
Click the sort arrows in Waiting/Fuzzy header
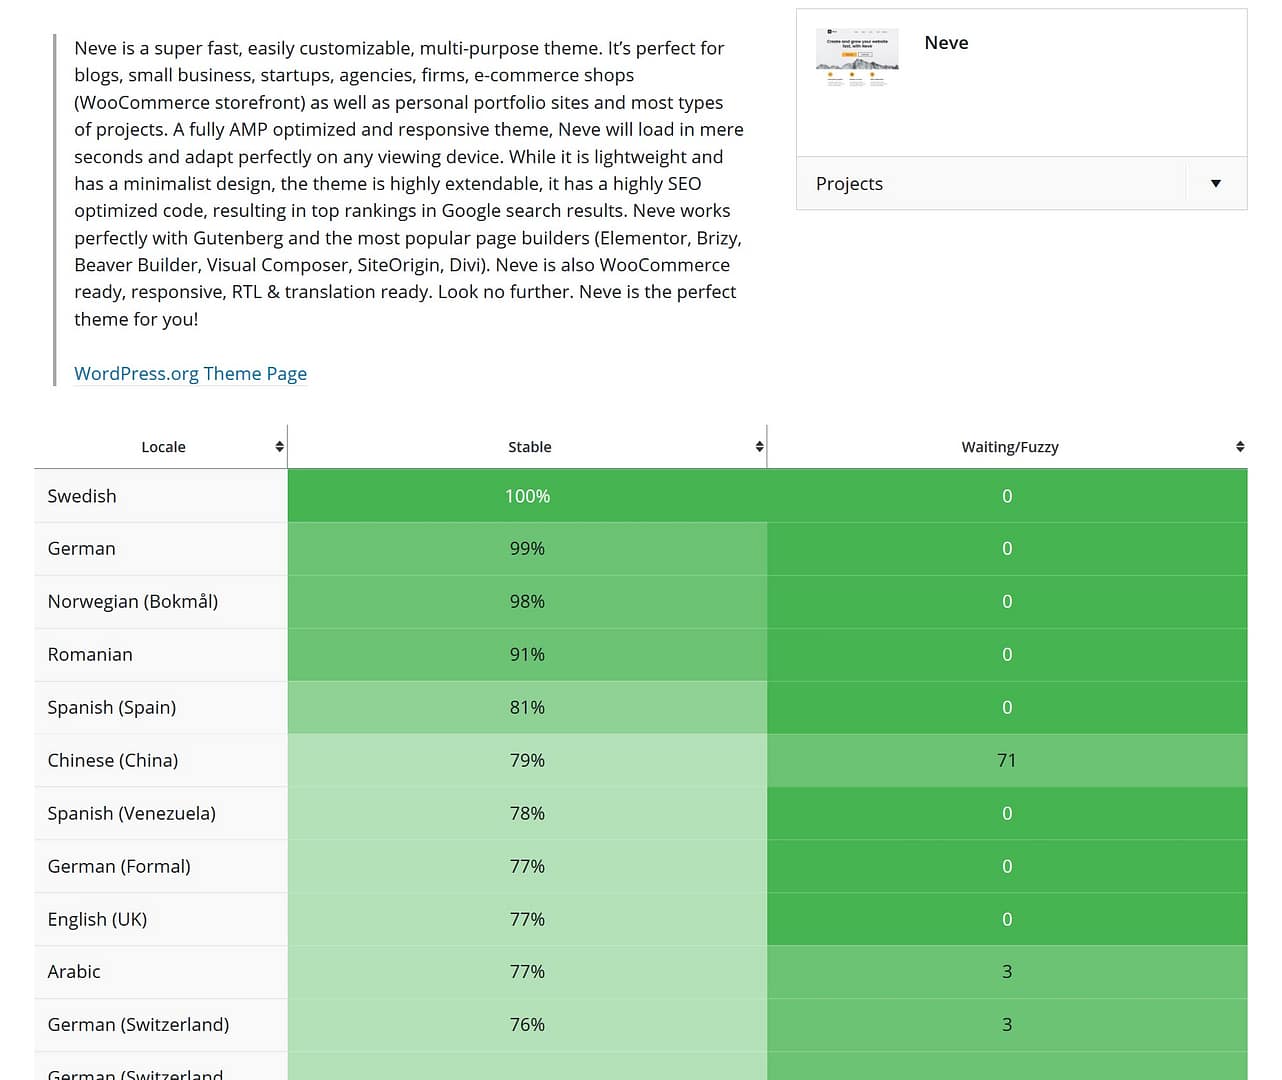pos(1239,447)
